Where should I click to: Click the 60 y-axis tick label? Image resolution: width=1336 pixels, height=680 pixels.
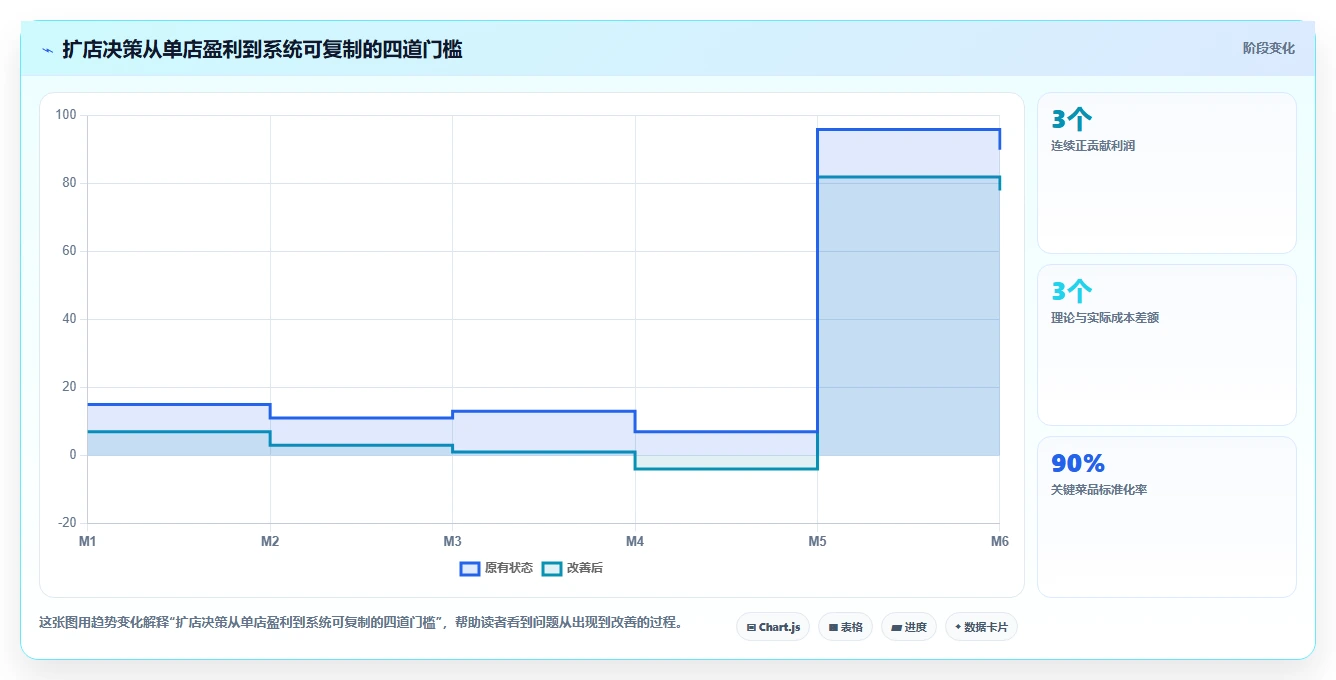point(69,251)
